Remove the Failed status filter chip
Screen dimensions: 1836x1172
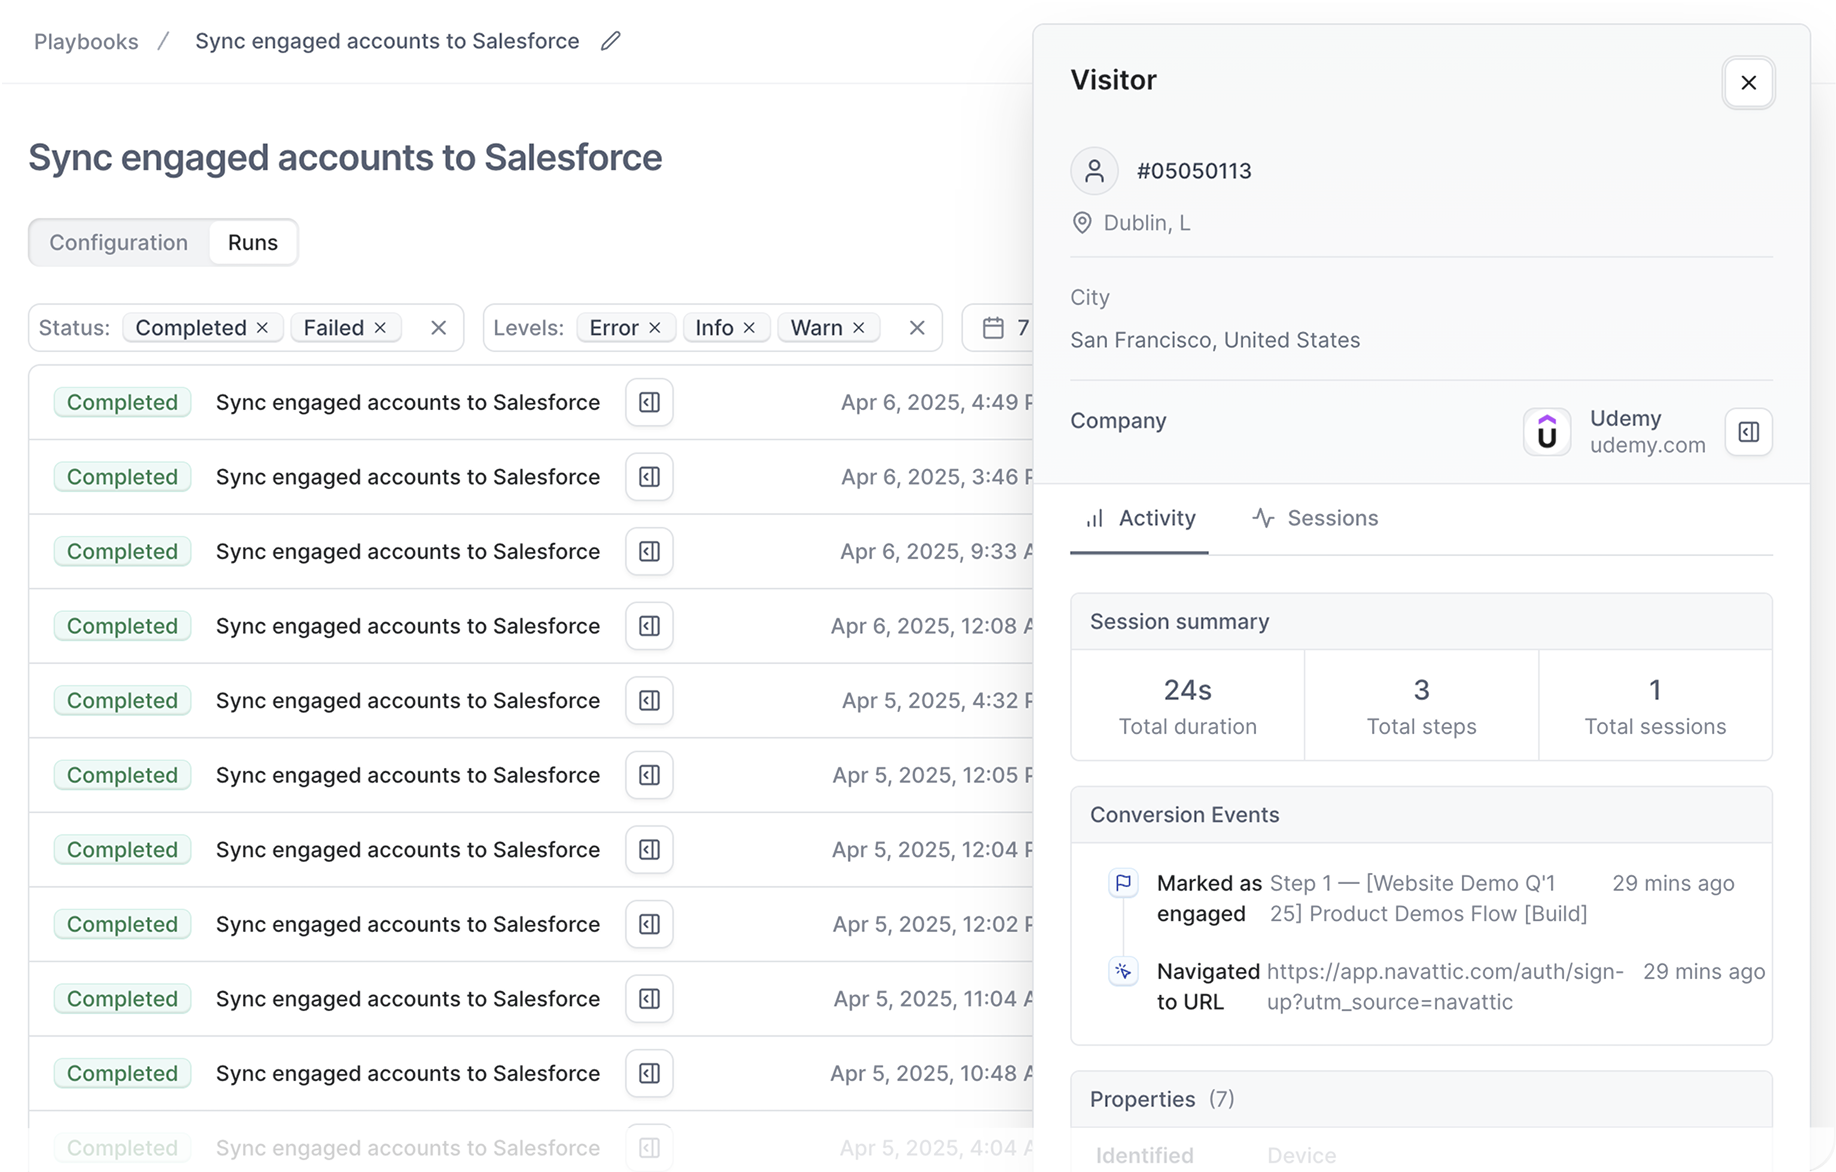[x=380, y=328]
